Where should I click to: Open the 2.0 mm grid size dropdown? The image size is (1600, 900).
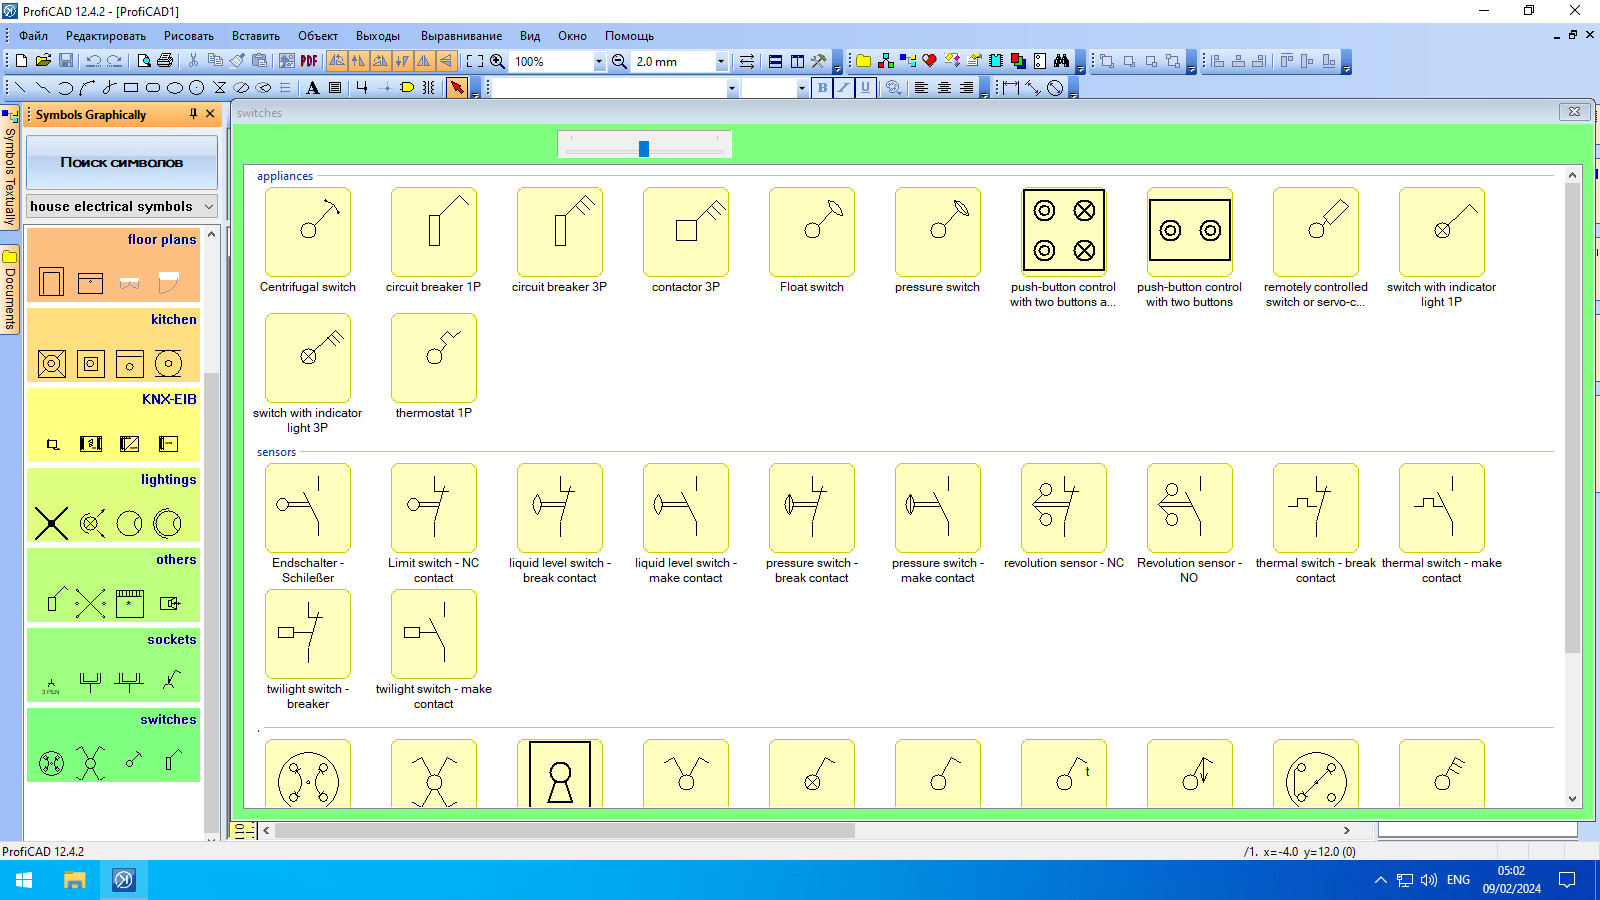point(719,61)
